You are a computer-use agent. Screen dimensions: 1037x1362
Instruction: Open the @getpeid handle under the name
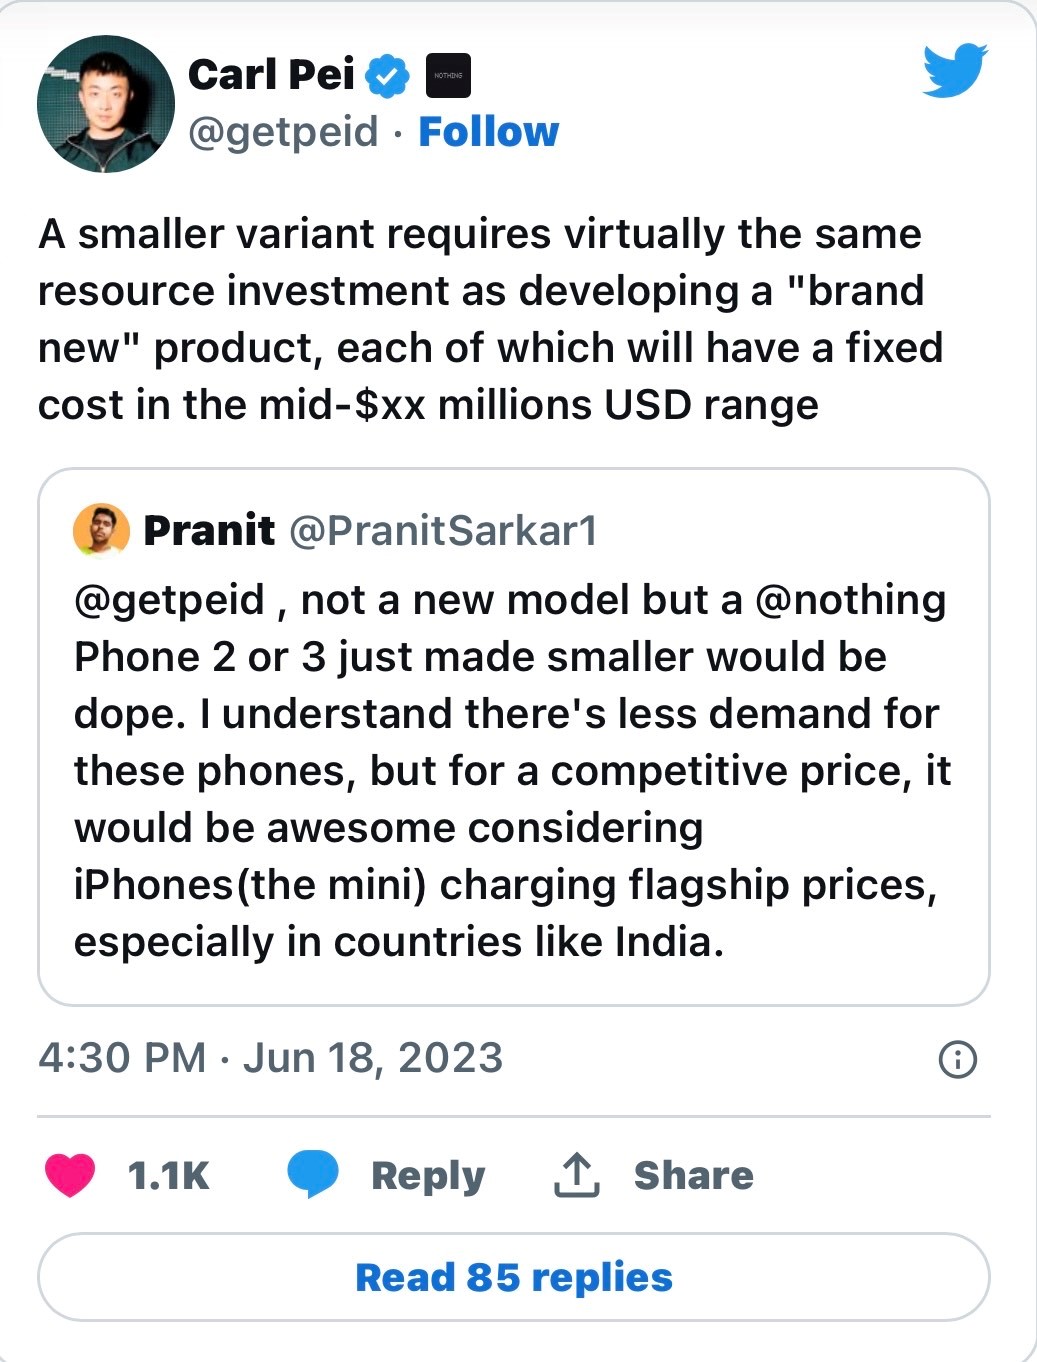[283, 132]
